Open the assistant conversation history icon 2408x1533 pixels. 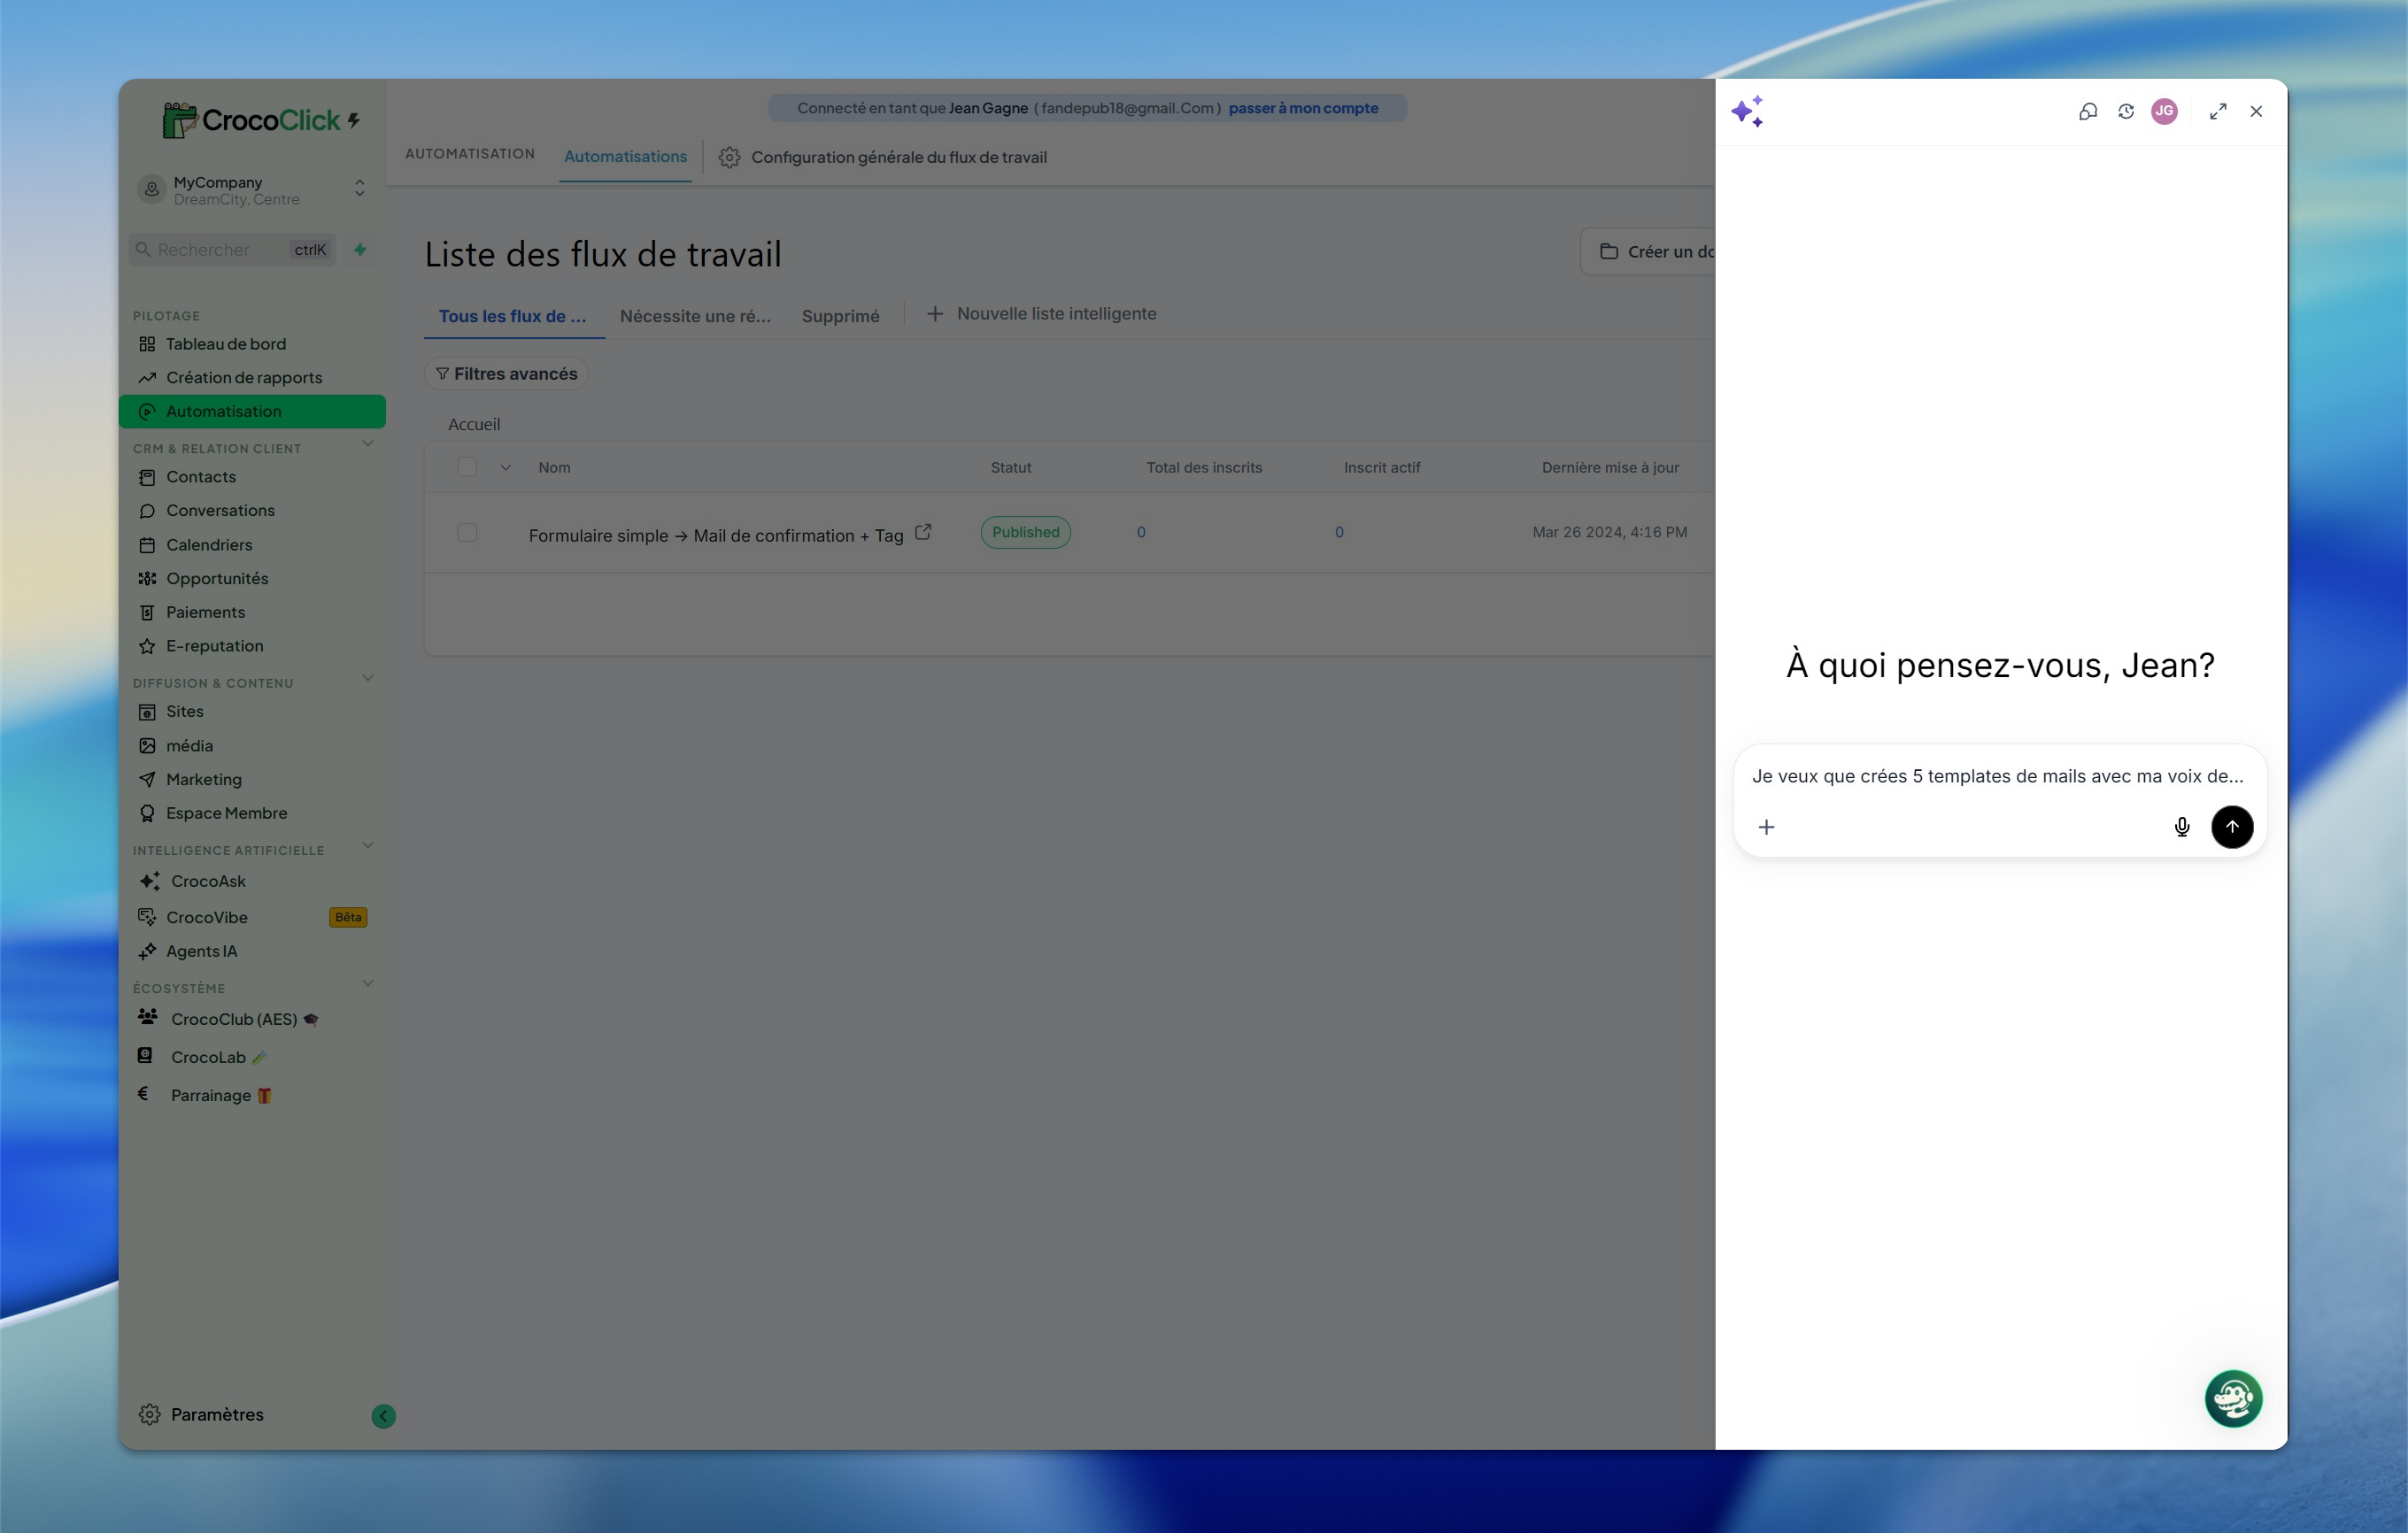coord(2126,112)
